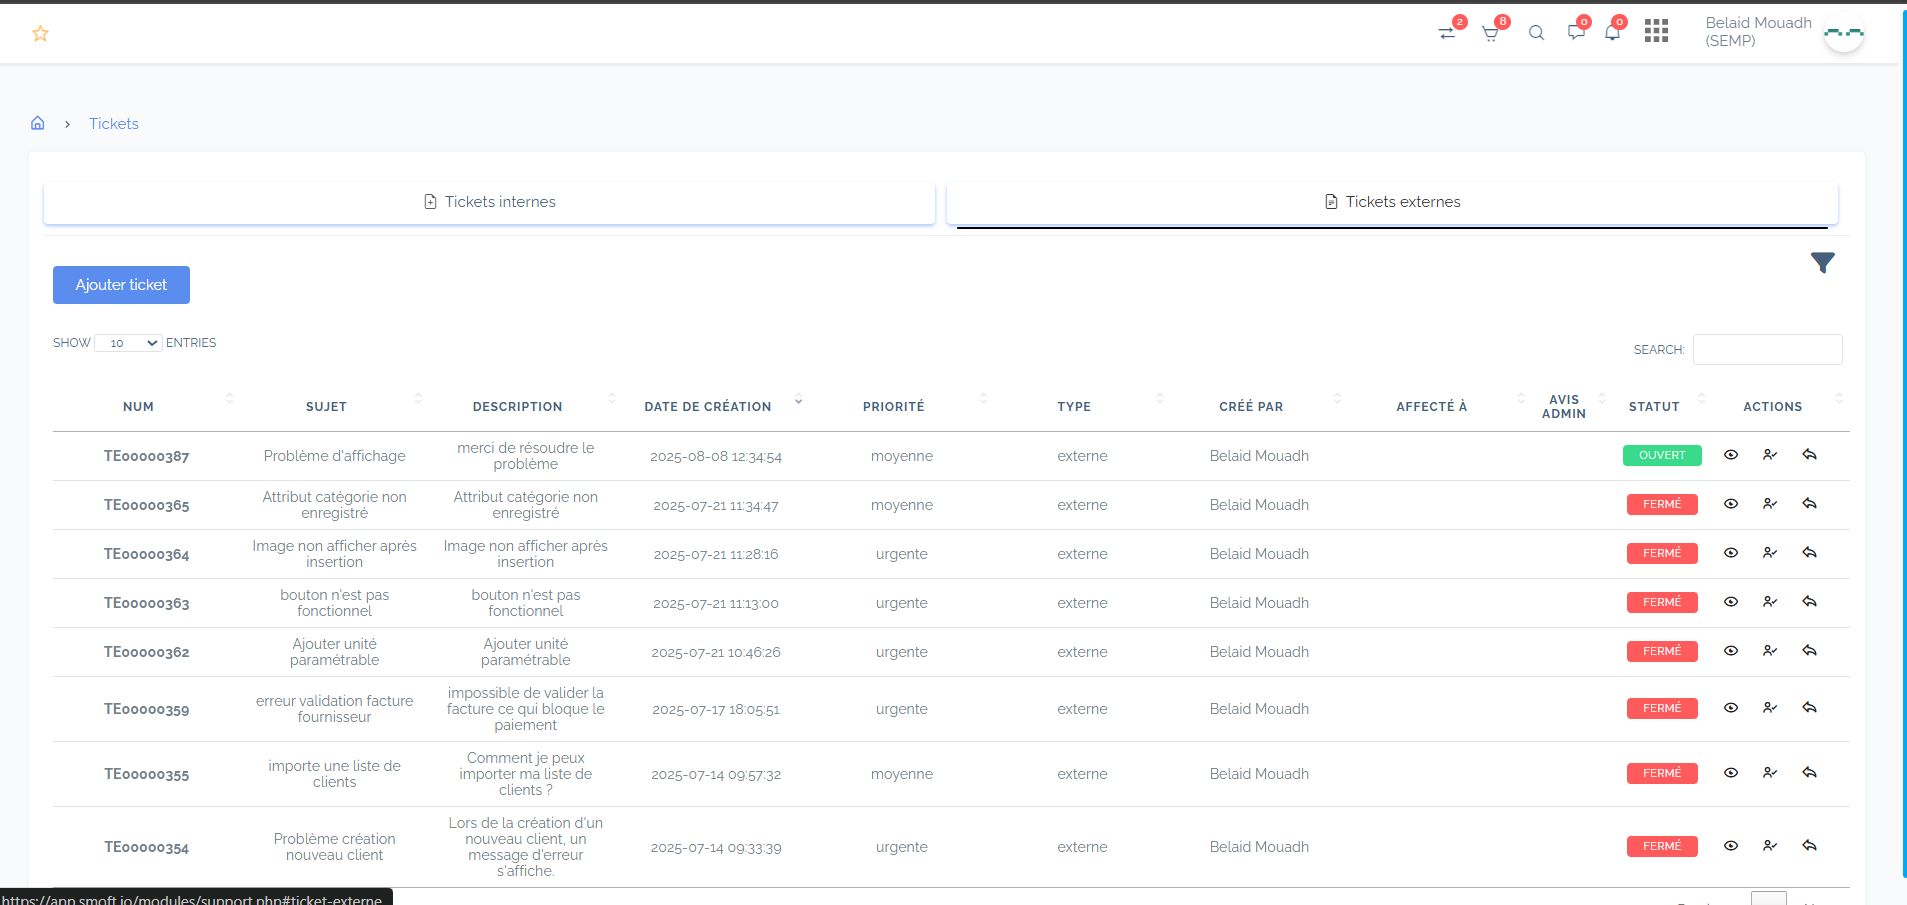
Task: Open the apps grid menu icon
Action: [x=1656, y=31]
